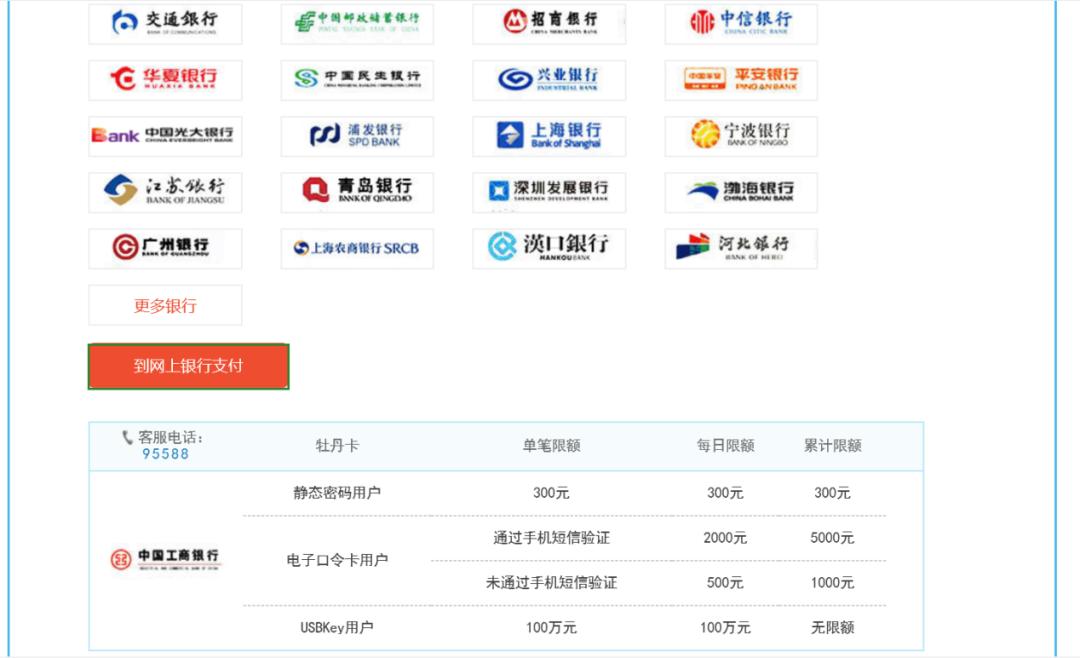Image resolution: width=1080 pixels, height=658 pixels.
Task: Choose Bank of Shanghai logo
Action: point(551,136)
